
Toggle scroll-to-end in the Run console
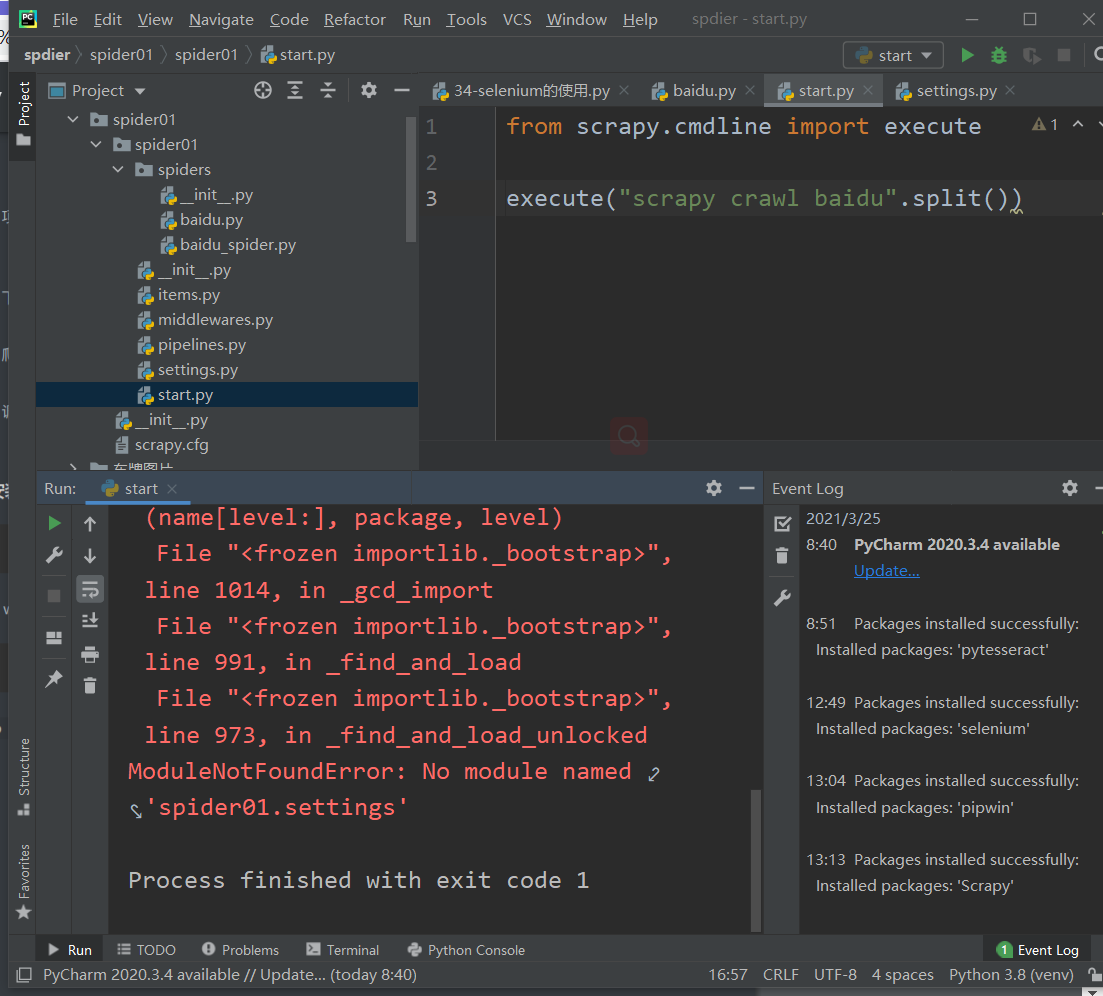[90, 620]
